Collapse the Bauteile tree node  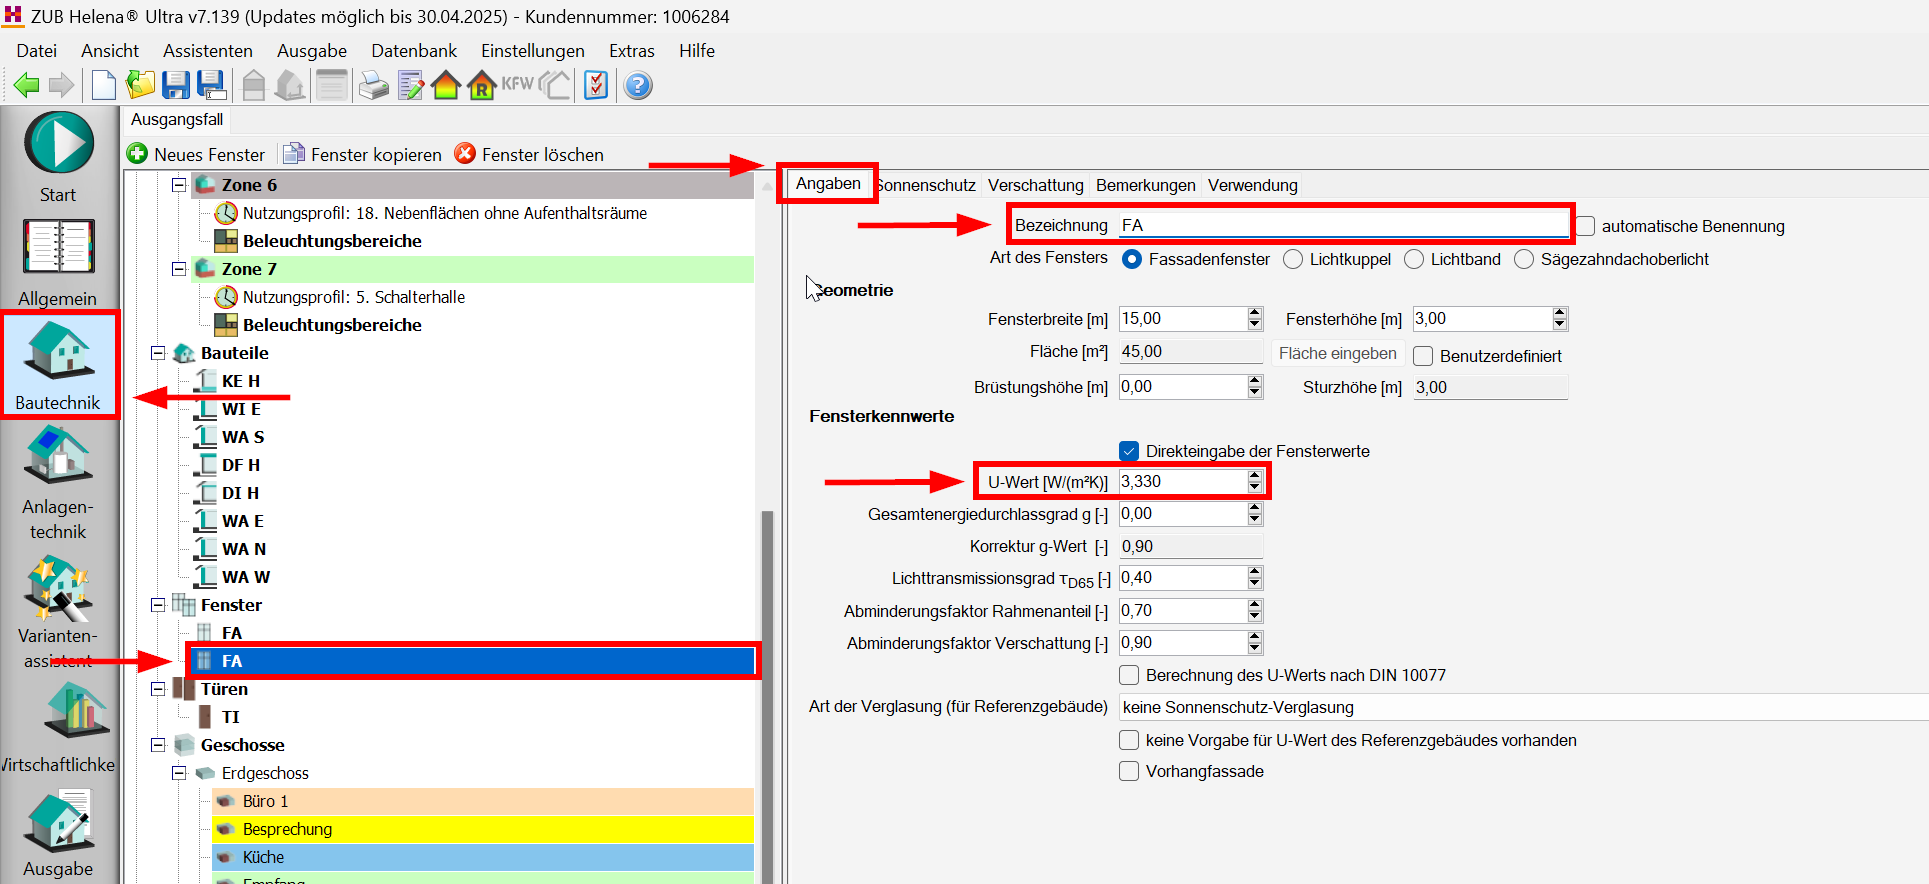point(158,353)
